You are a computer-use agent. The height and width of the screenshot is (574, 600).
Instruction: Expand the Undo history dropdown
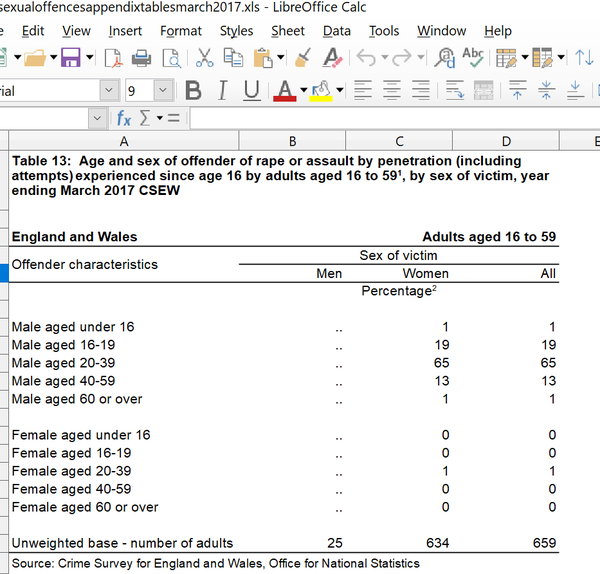tap(385, 58)
